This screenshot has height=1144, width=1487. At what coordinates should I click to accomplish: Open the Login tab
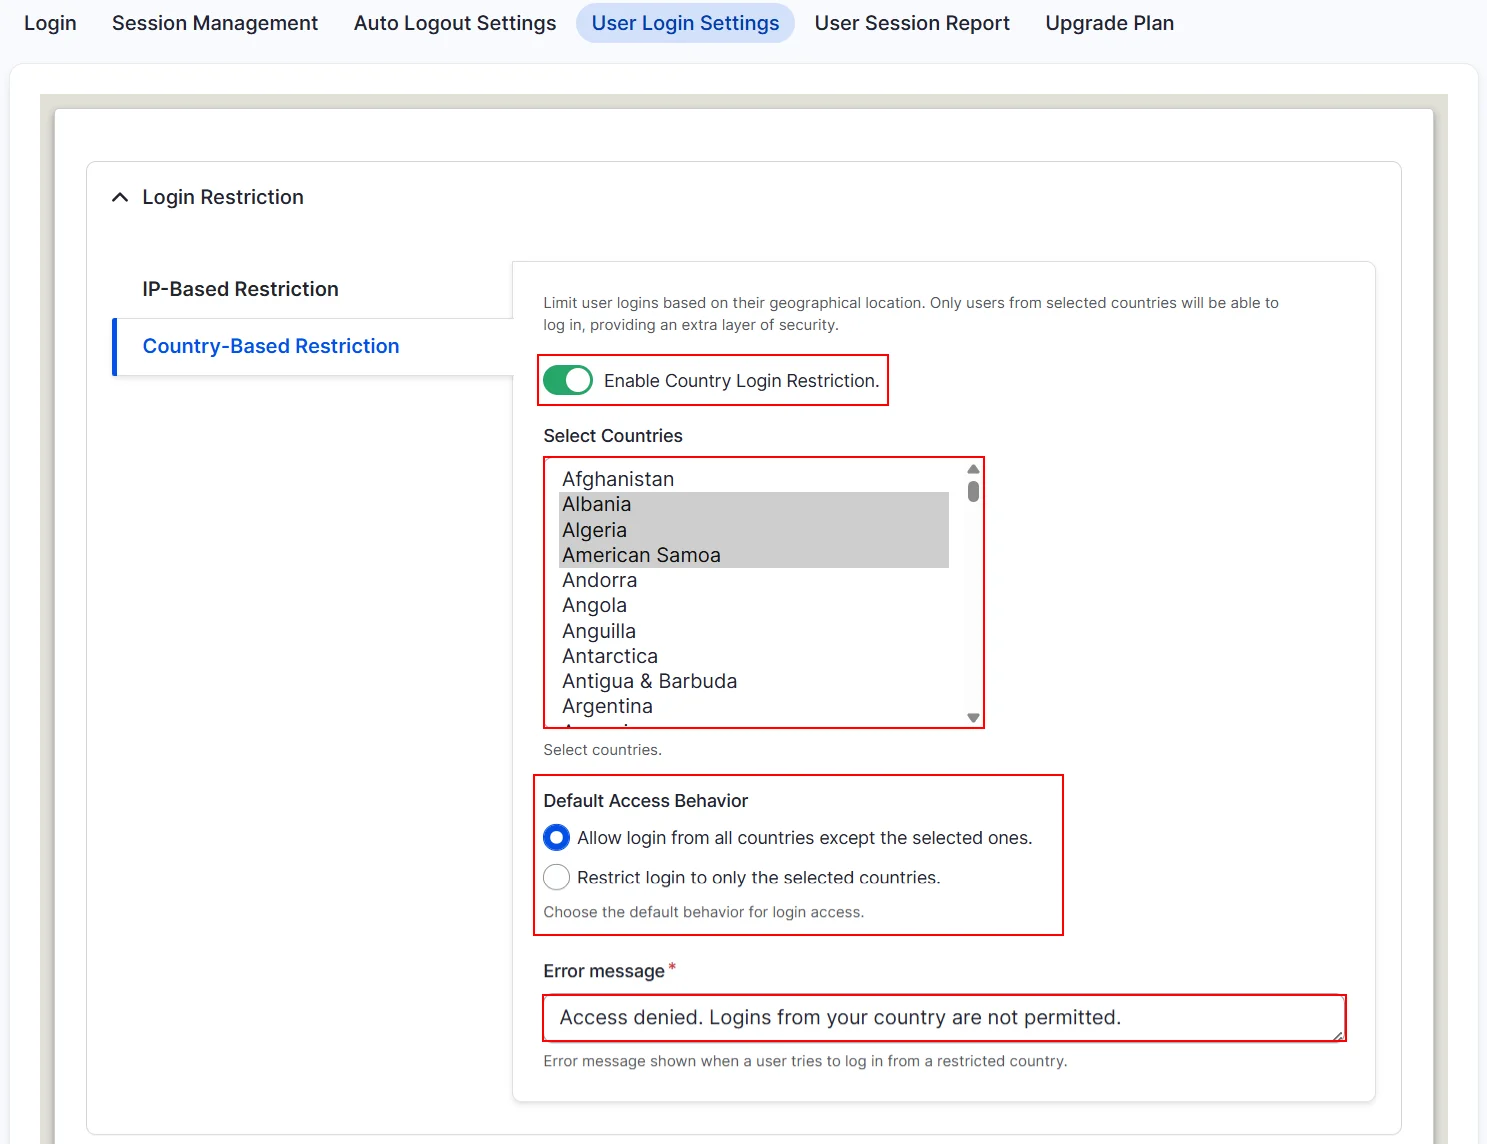click(50, 23)
